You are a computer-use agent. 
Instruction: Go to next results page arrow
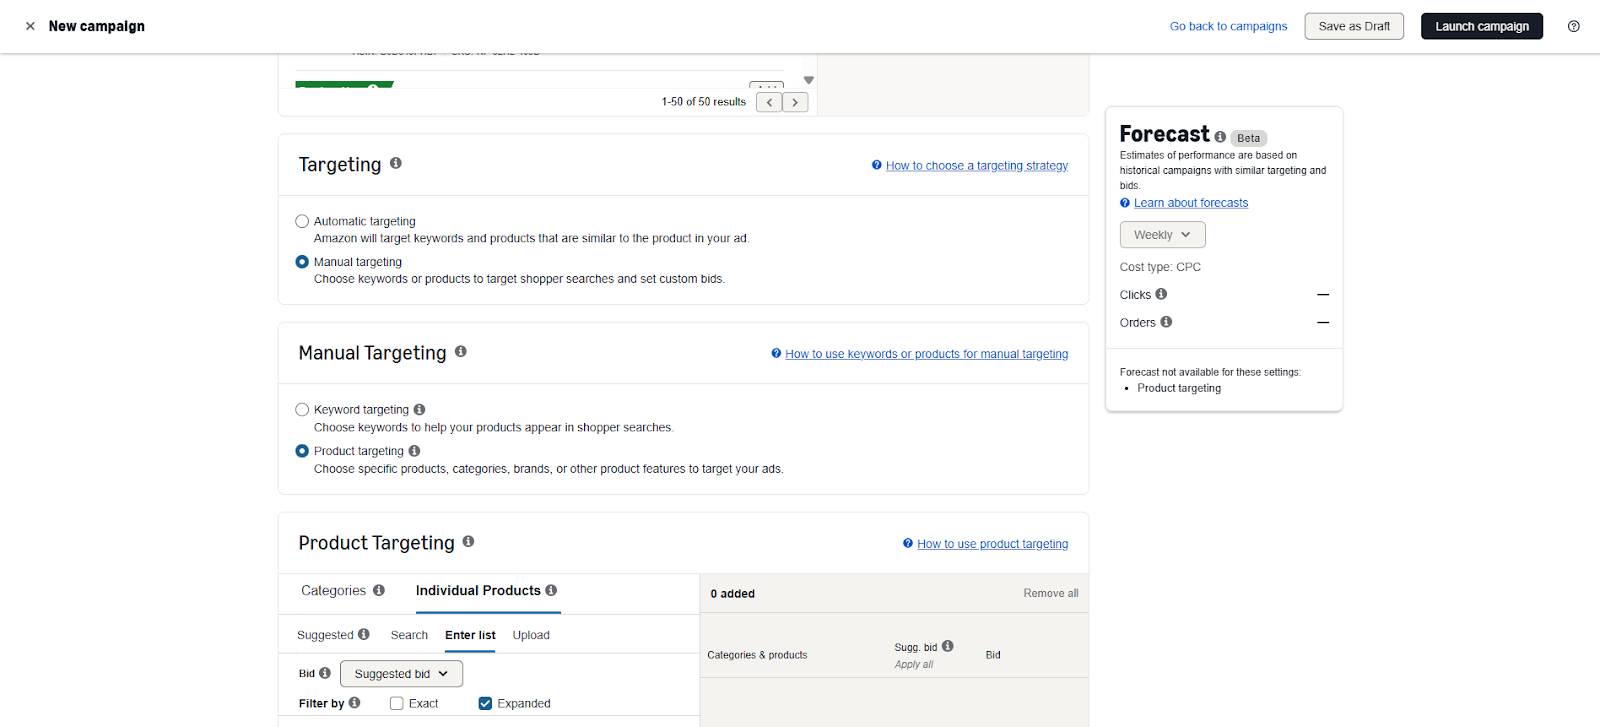tap(795, 102)
